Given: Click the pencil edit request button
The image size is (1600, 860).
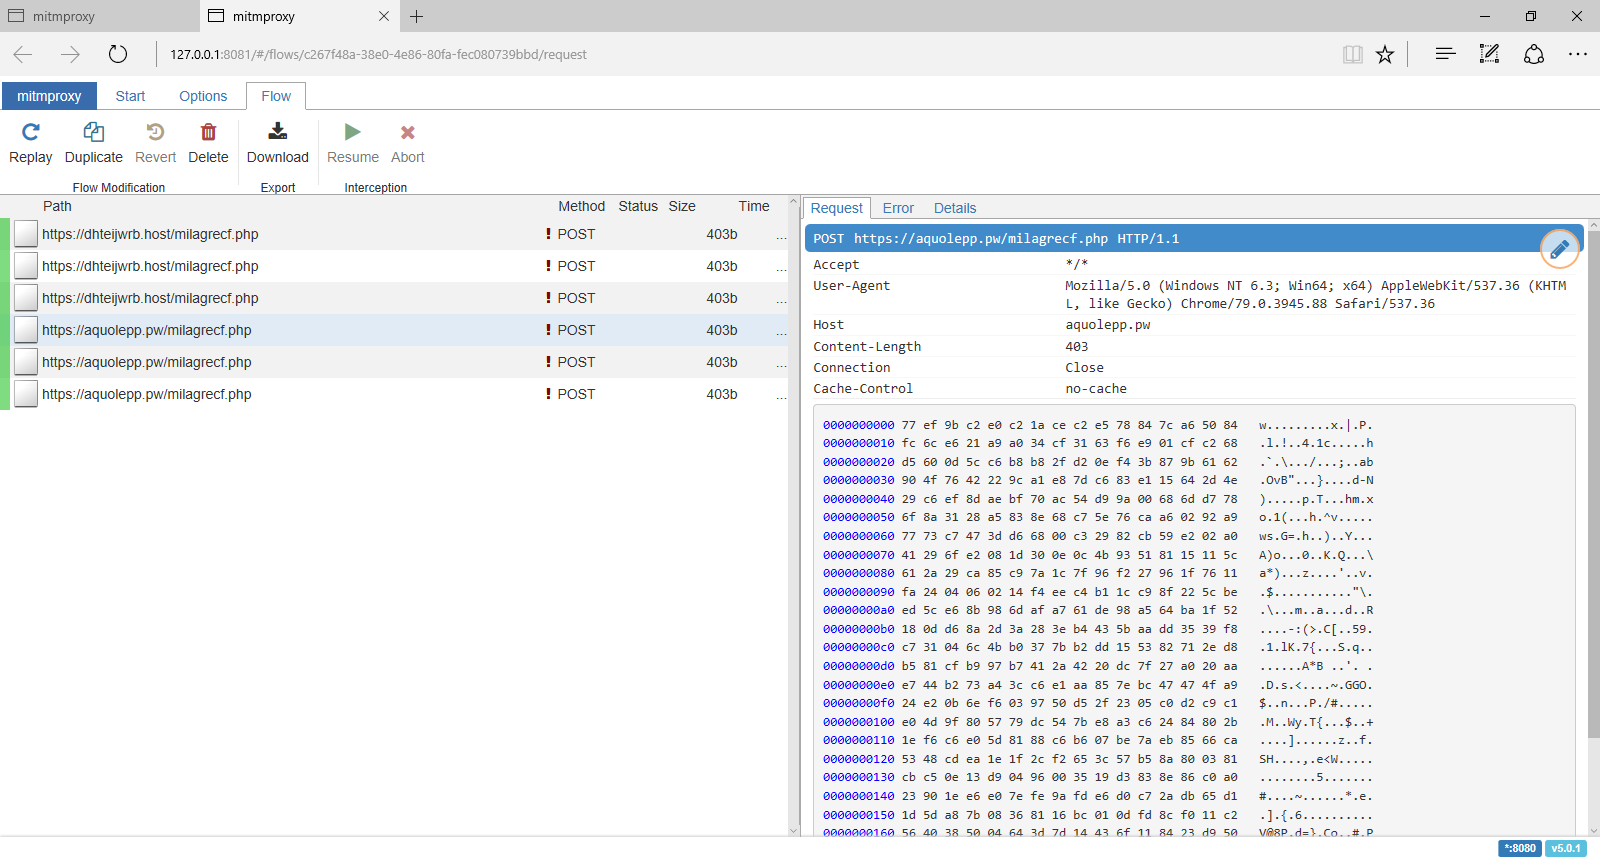Looking at the screenshot, I should [x=1560, y=249].
